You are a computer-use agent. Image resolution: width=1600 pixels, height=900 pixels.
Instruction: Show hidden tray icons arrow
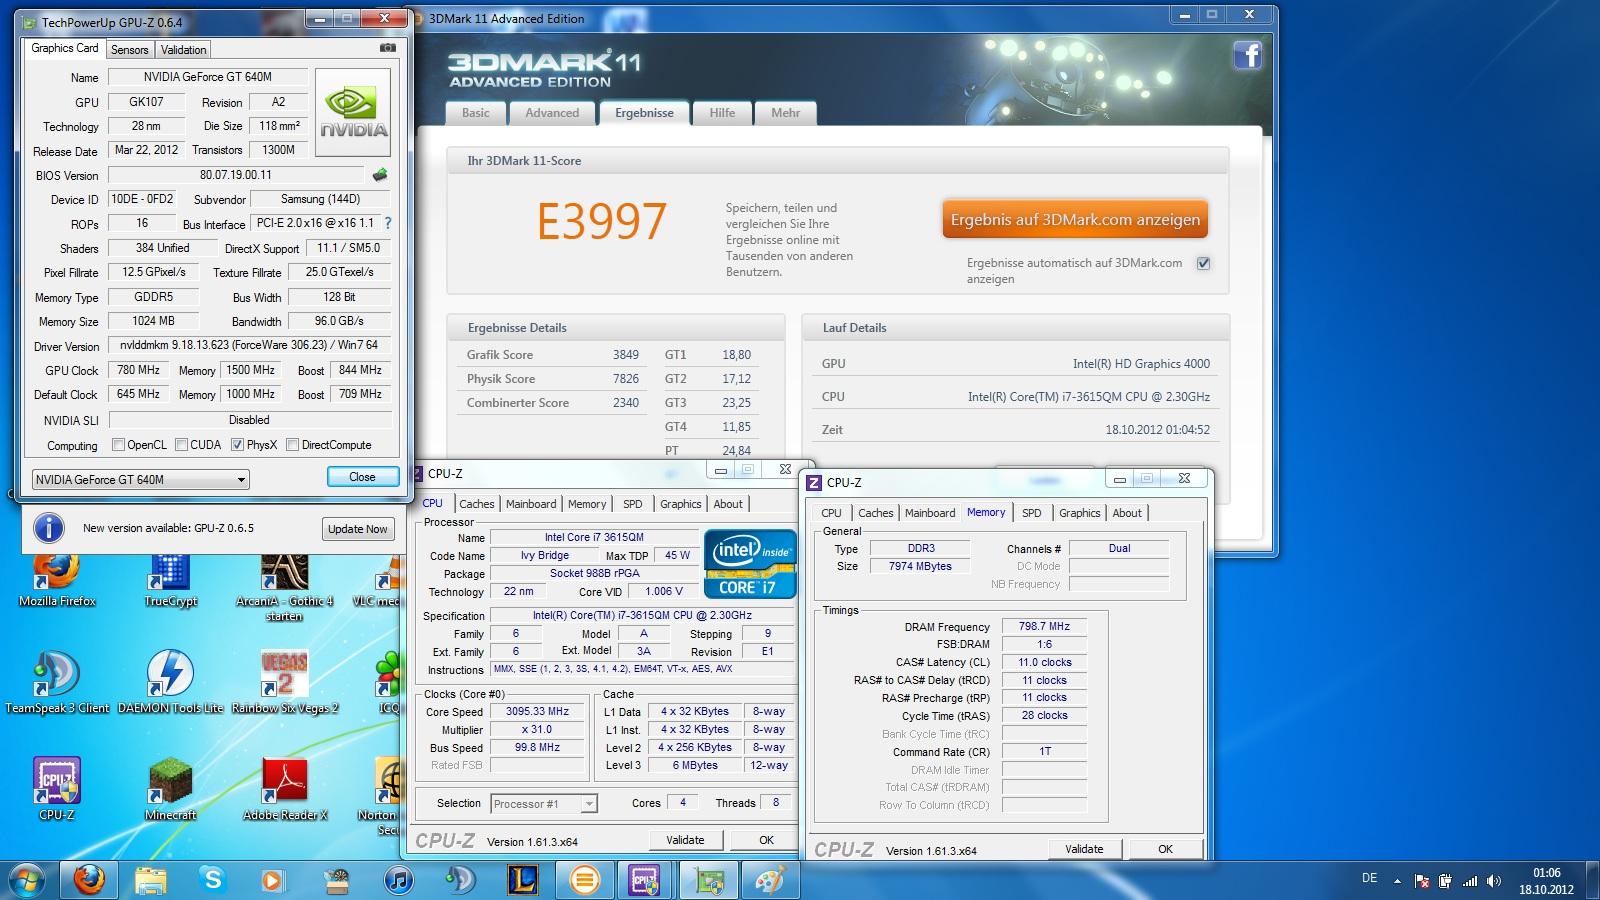tap(1399, 881)
